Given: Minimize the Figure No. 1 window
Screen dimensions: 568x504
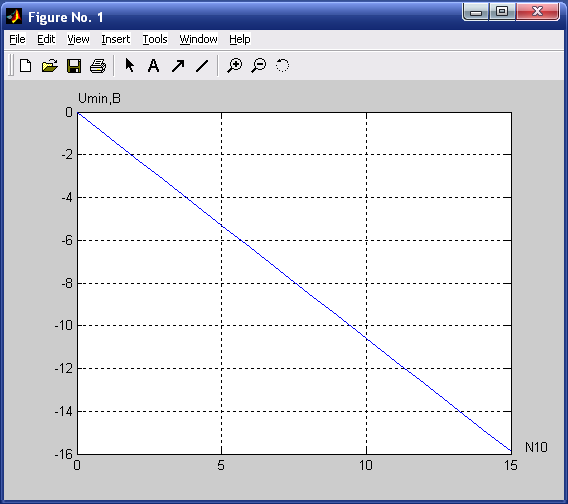Looking at the screenshot, I should tap(476, 12).
